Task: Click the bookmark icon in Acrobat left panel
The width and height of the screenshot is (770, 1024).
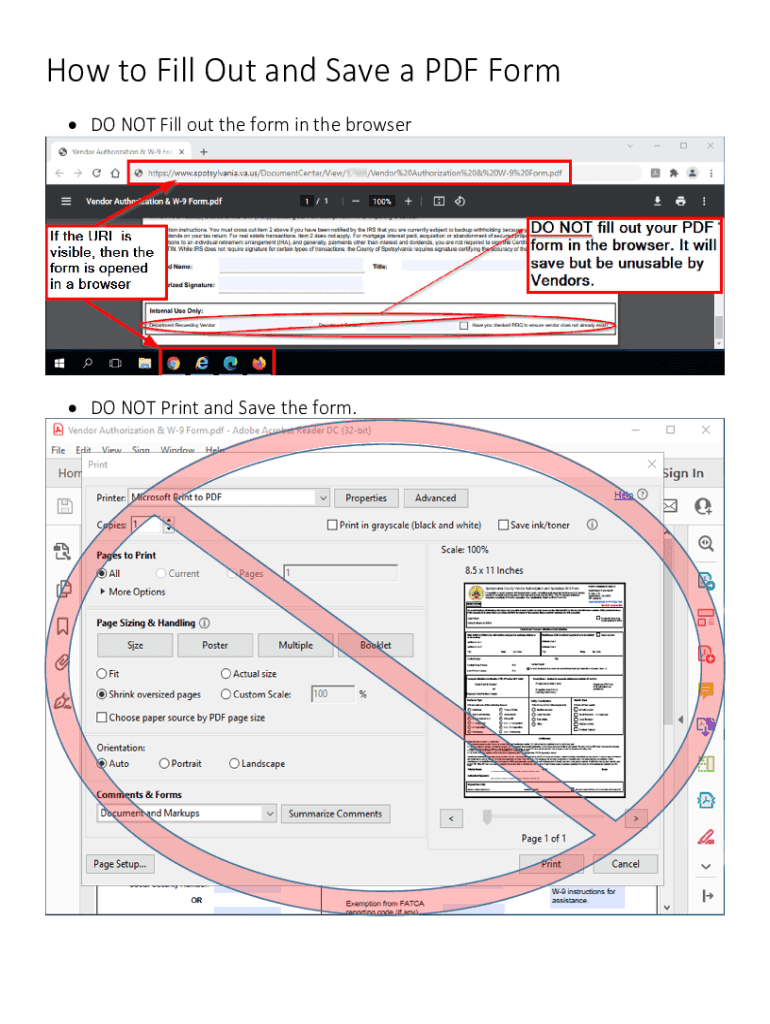Action: pos(62,626)
